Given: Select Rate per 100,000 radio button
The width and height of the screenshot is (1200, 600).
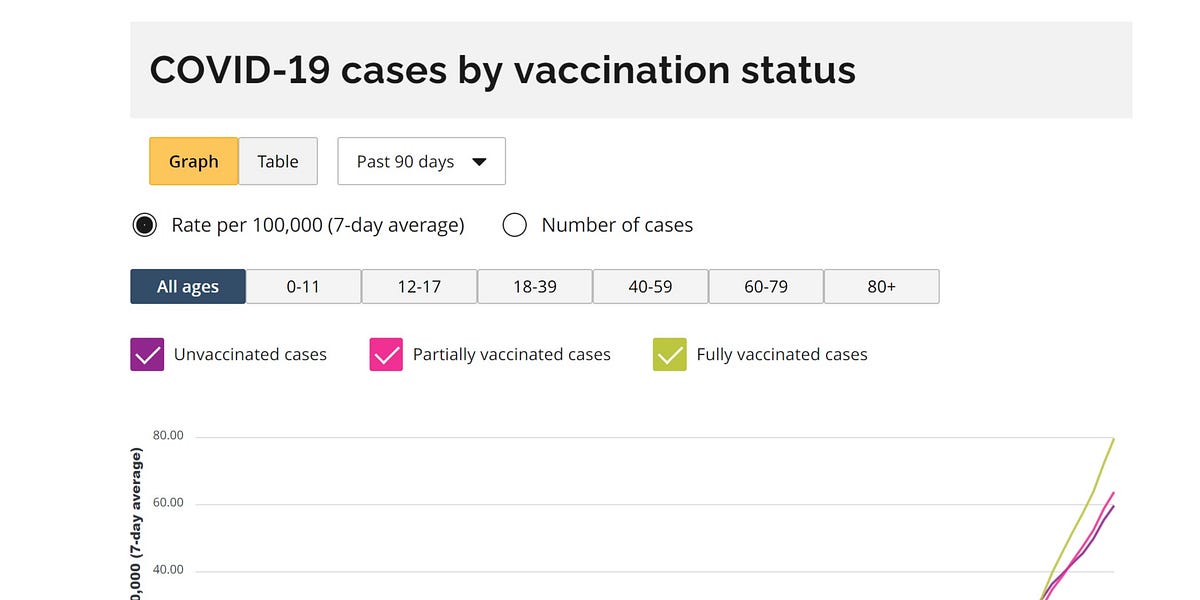Looking at the screenshot, I should tap(145, 225).
